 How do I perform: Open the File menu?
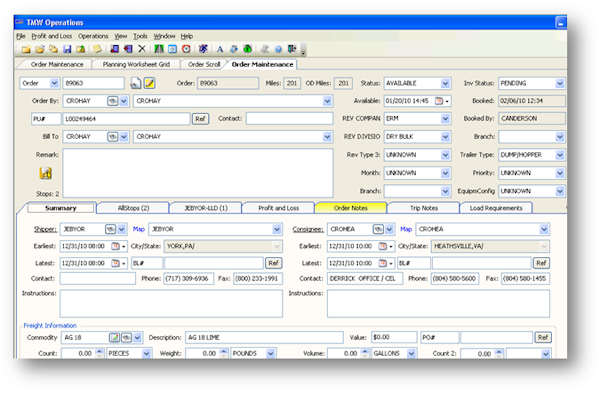pos(21,36)
